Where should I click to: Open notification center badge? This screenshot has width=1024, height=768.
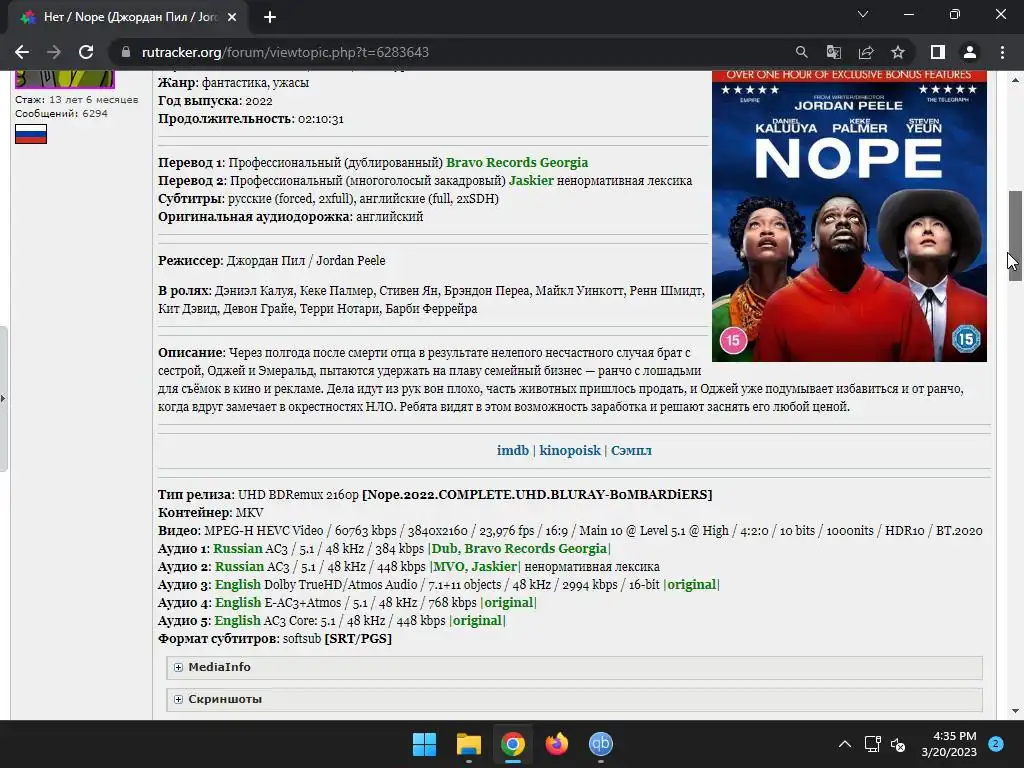click(996, 744)
